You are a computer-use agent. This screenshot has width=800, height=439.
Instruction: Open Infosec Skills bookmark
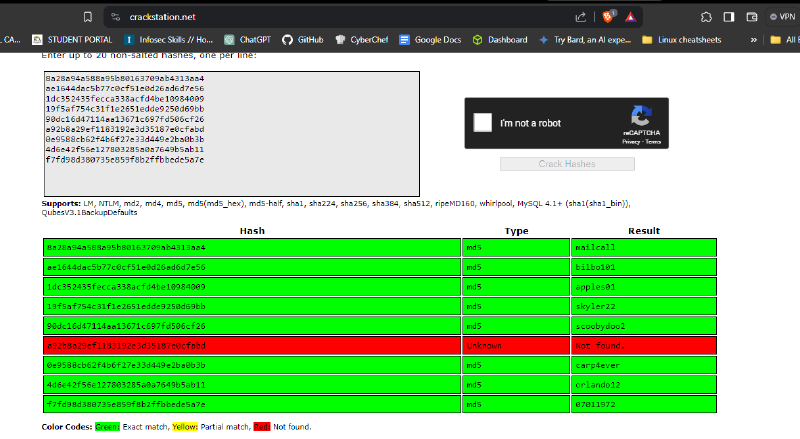tap(168, 40)
